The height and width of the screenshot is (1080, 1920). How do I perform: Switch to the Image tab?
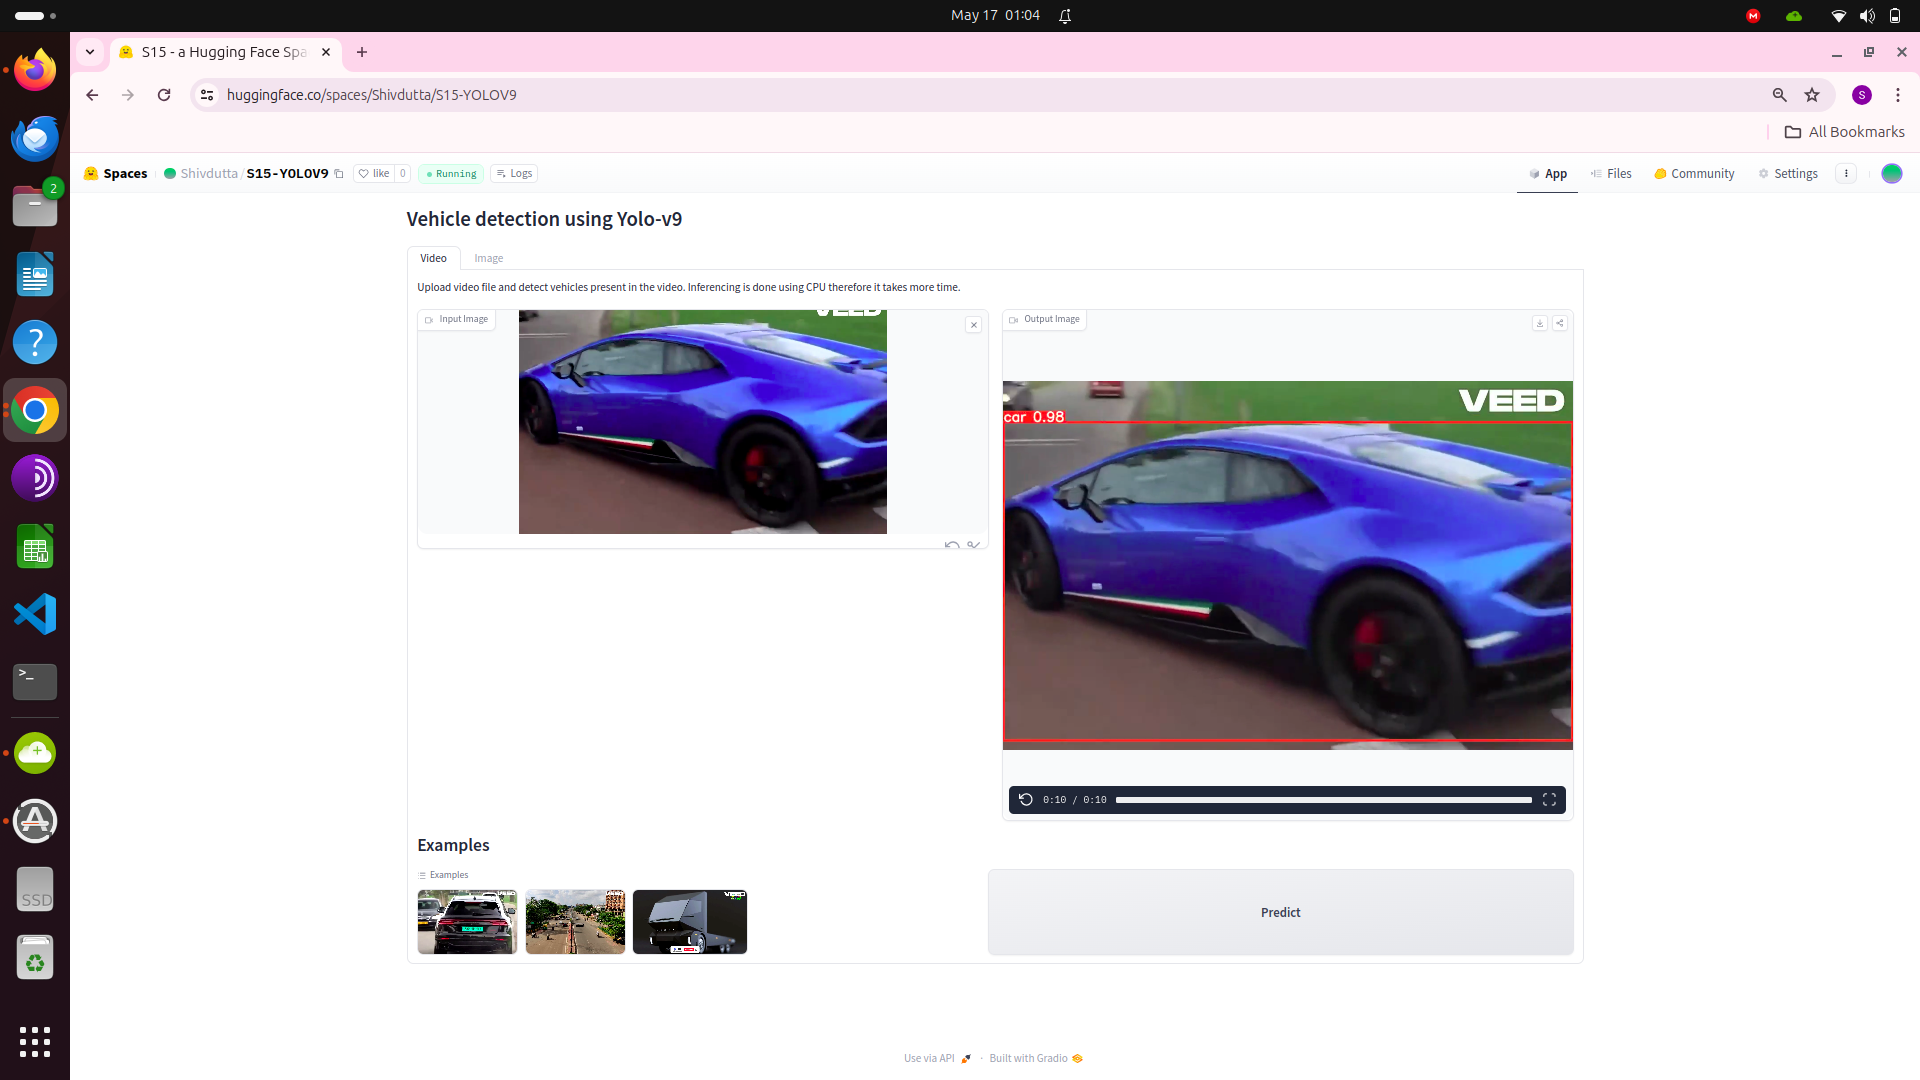click(488, 258)
